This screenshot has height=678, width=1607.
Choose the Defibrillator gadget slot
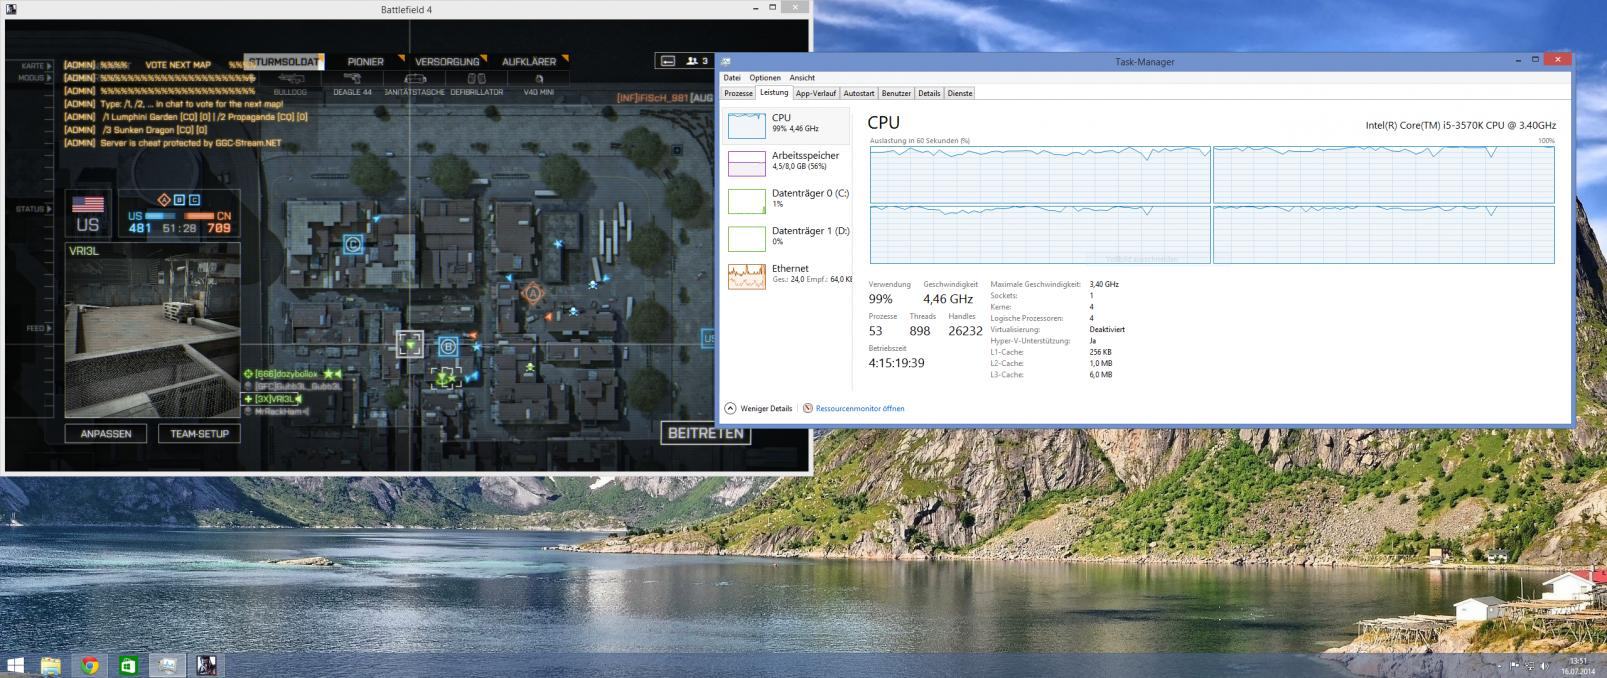point(477,84)
